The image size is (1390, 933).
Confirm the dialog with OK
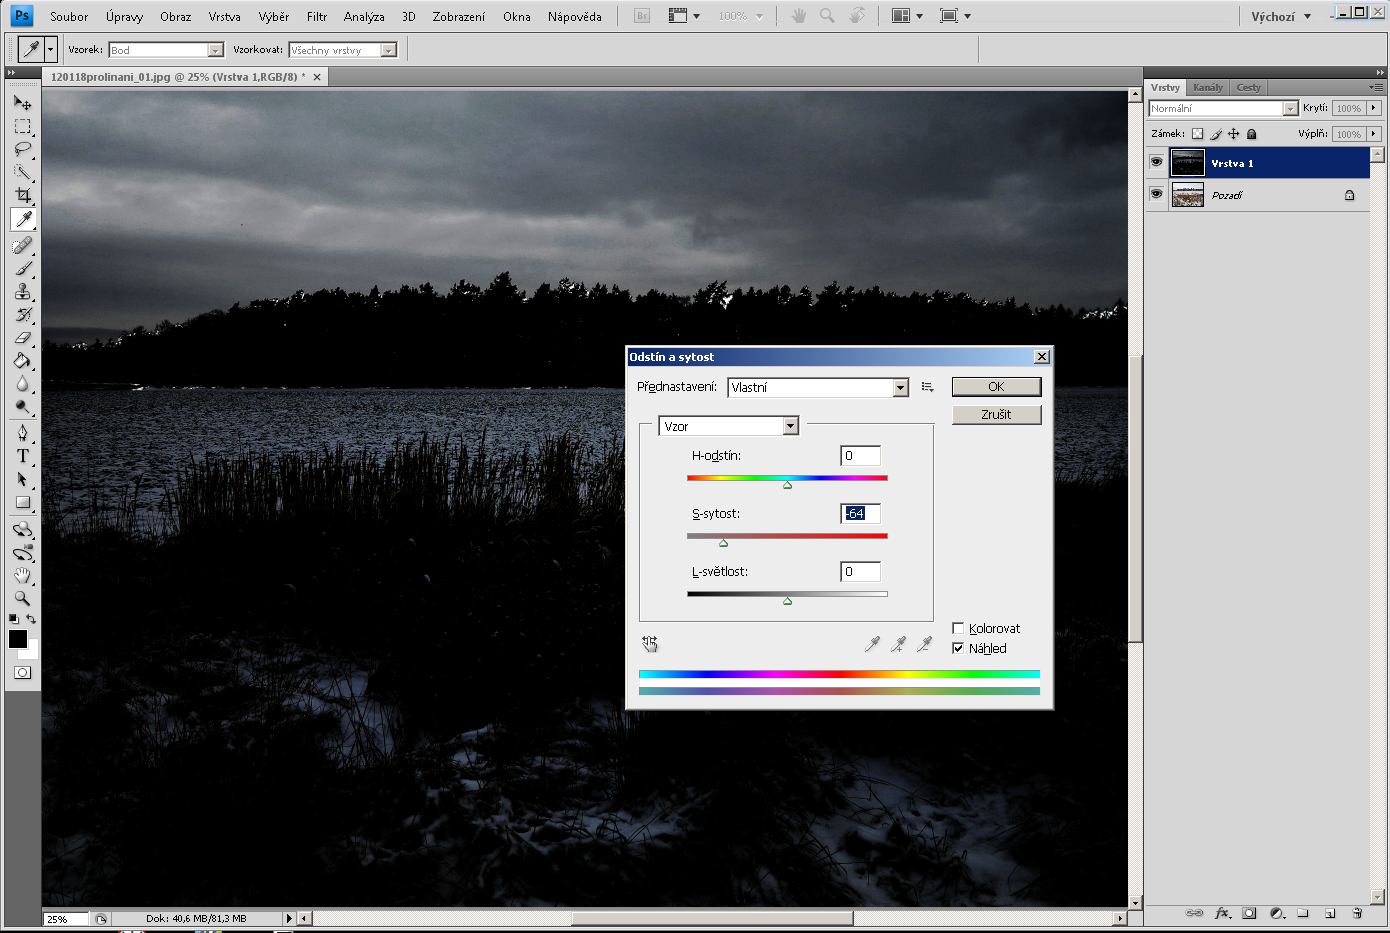[x=996, y=387]
